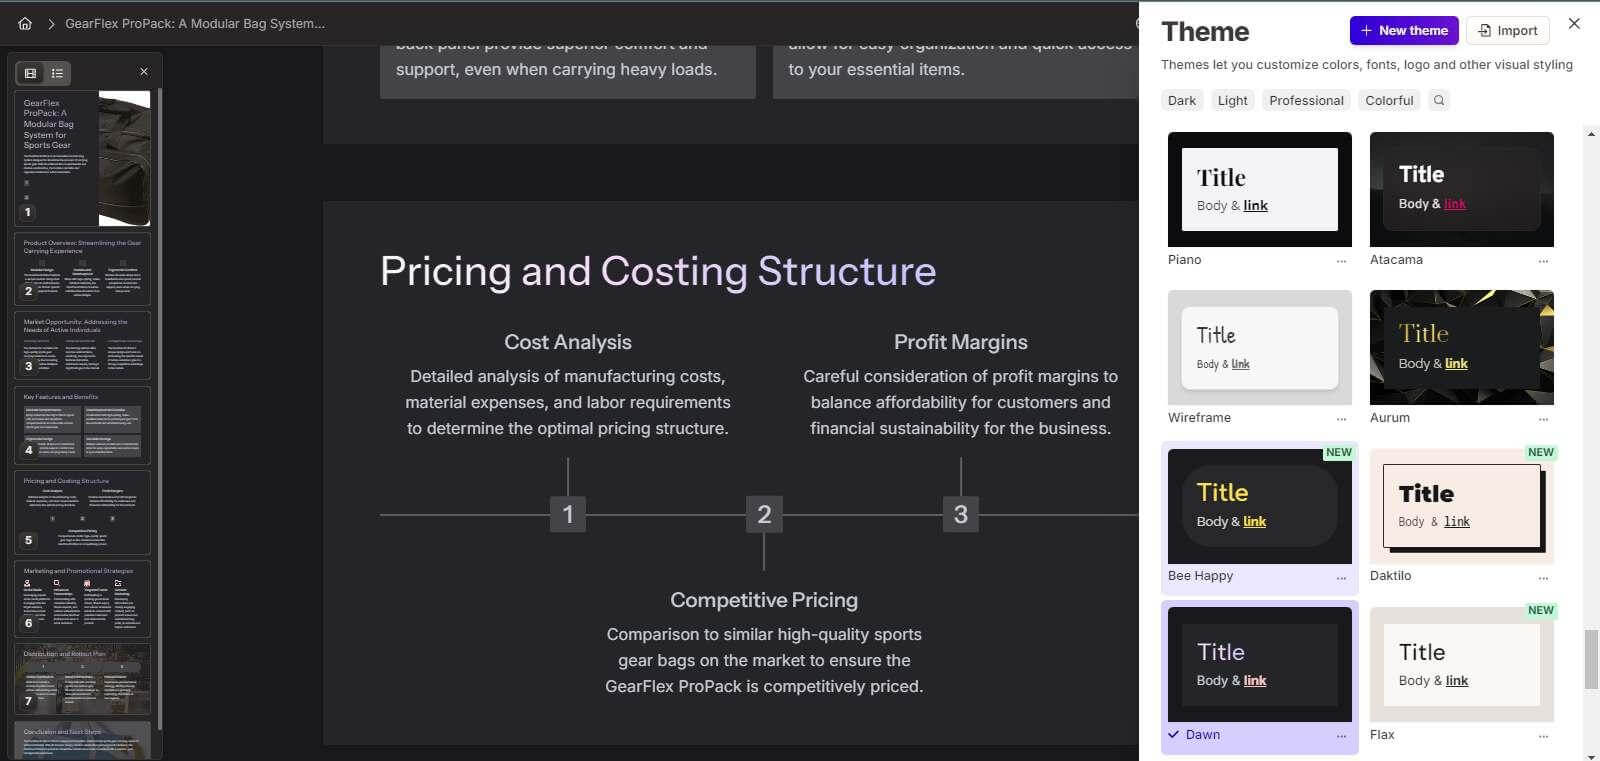Click the theme panel scrollbar
The image size is (1600, 761).
[1591, 660]
